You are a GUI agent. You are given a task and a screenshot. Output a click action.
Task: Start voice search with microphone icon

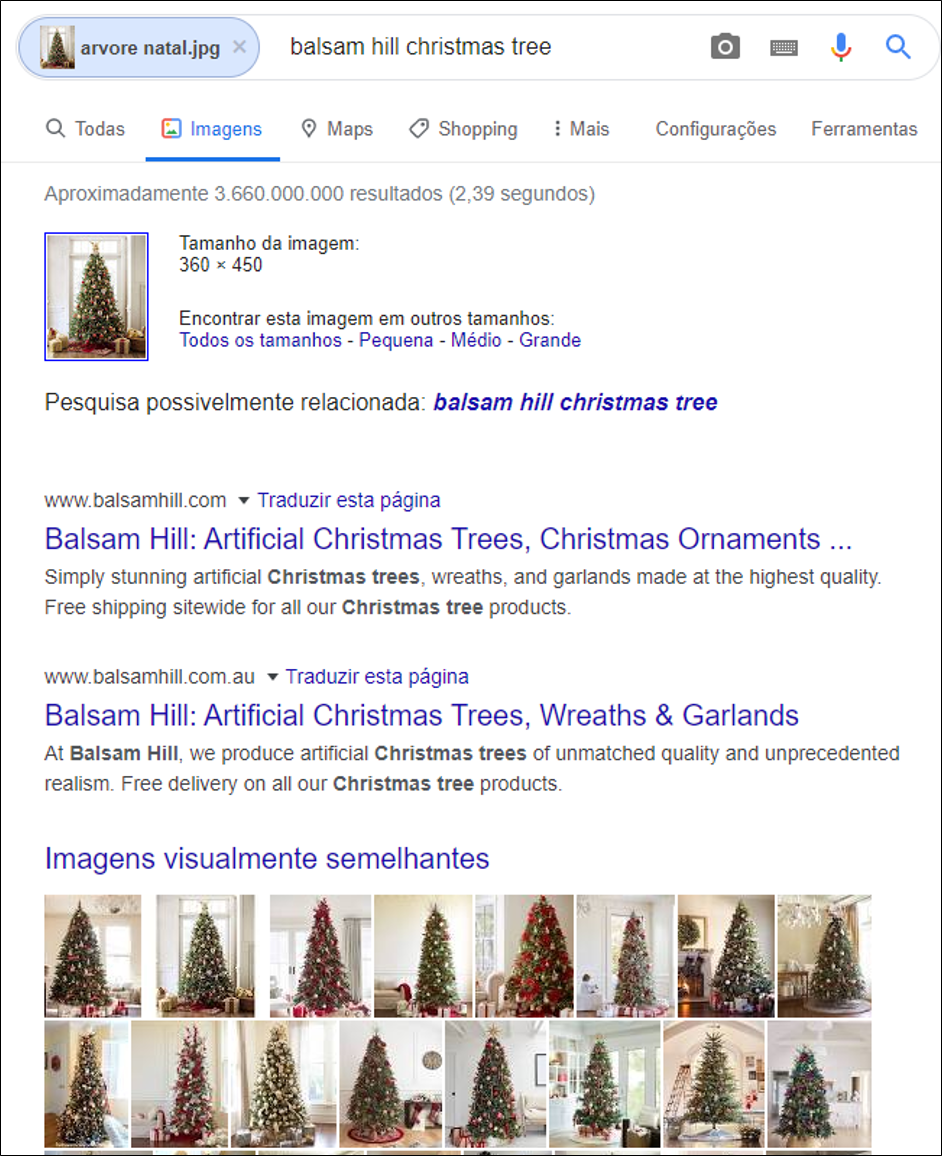841,47
